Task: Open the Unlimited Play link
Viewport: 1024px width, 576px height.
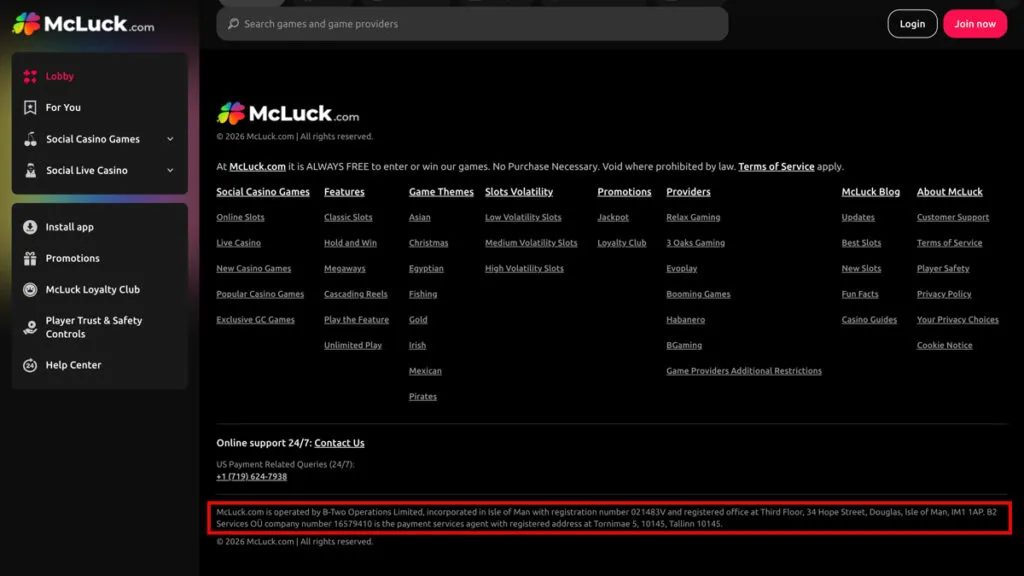Action: (x=353, y=345)
